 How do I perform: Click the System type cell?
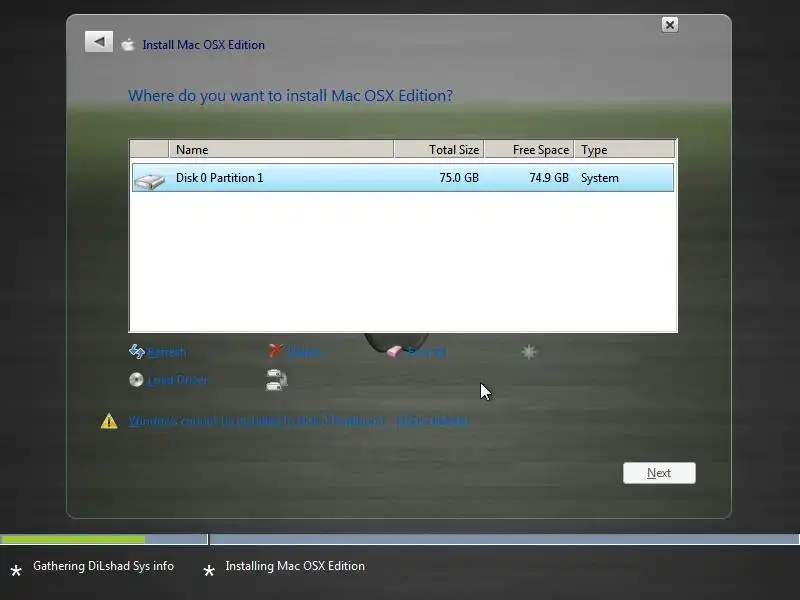599,178
